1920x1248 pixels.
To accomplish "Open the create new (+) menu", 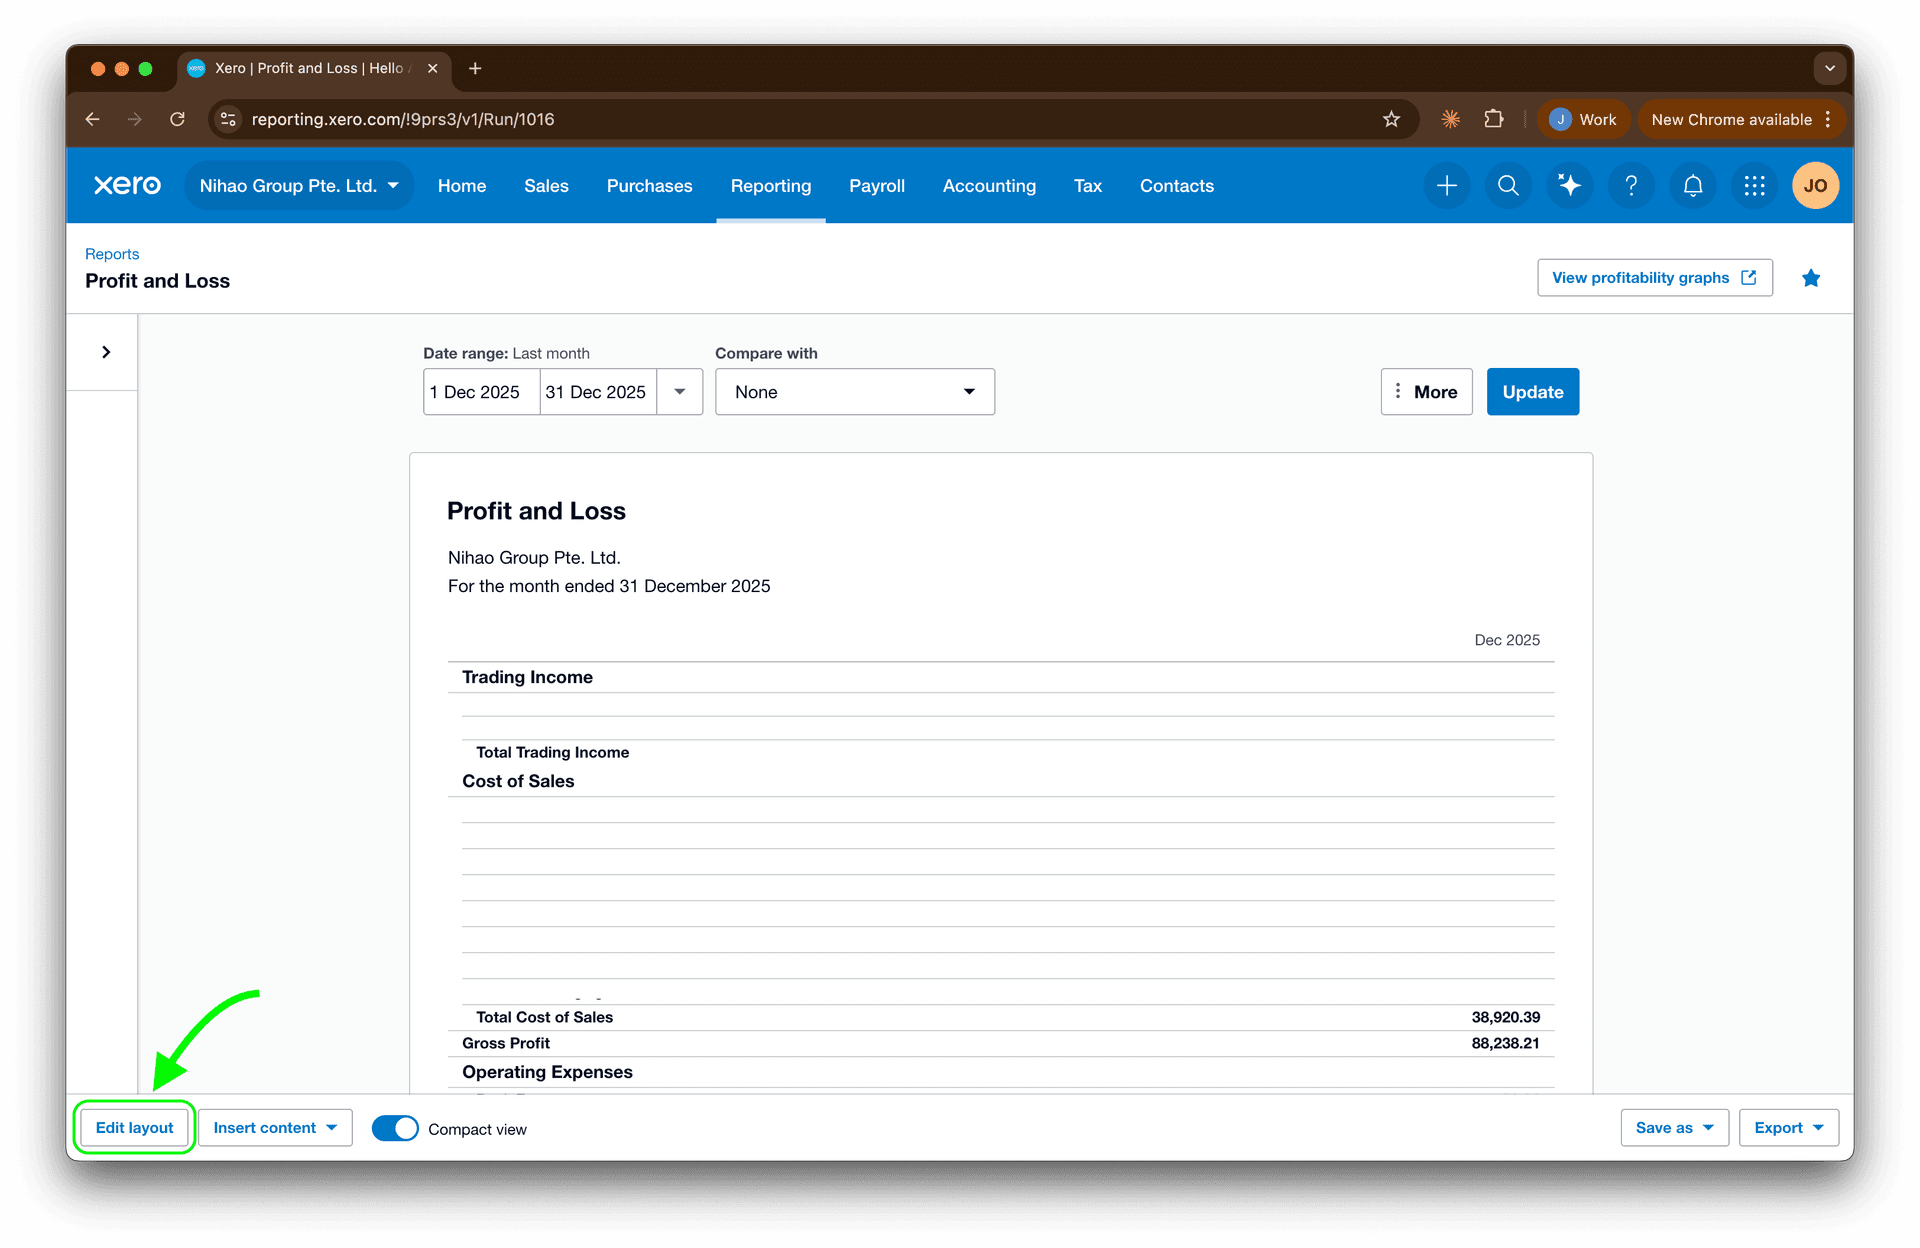I will [x=1447, y=185].
